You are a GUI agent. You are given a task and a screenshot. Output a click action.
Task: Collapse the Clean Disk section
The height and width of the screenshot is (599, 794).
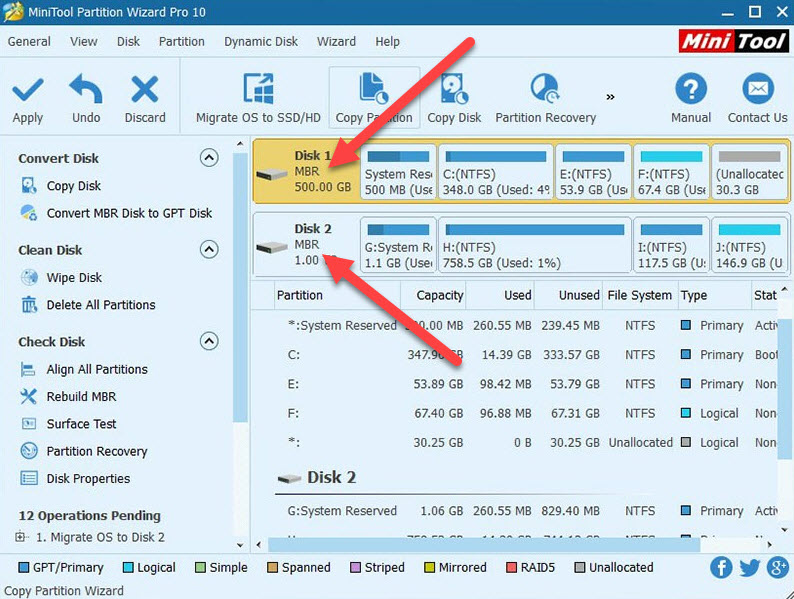tap(209, 250)
